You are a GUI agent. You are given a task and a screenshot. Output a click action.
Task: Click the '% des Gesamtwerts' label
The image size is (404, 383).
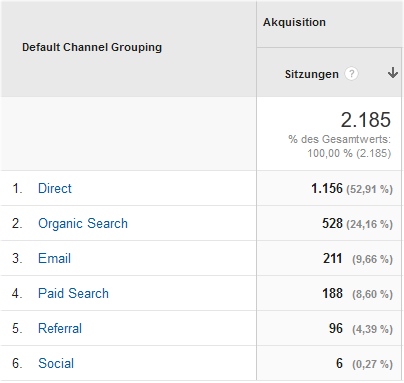click(340, 139)
